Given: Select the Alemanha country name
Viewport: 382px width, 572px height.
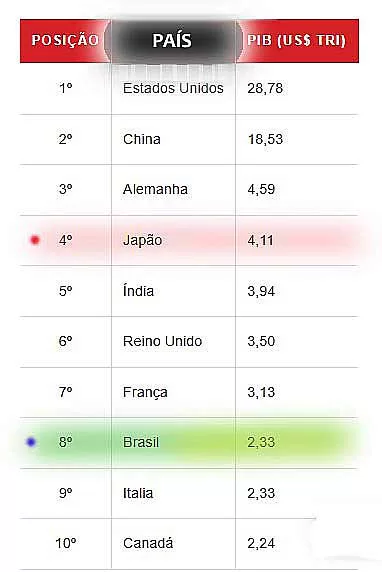Looking at the screenshot, I should pos(155,189).
